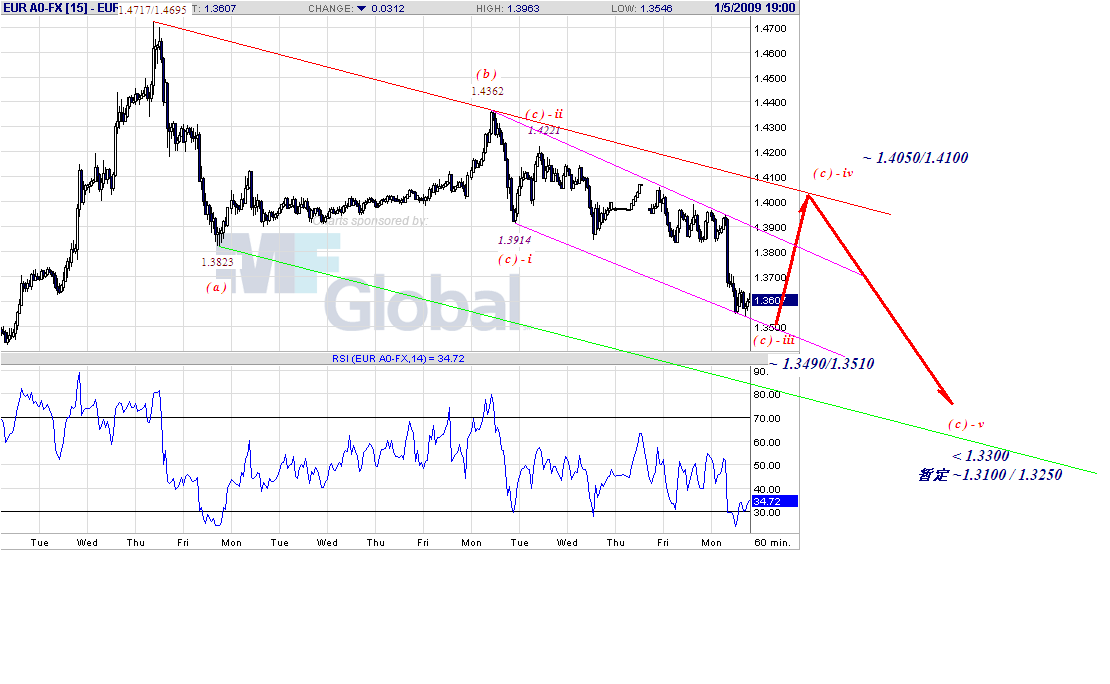The width and height of the screenshot is (1110, 684).
Task: Click the 1.4200 price axis label
Action: pyautogui.click(x=770, y=153)
